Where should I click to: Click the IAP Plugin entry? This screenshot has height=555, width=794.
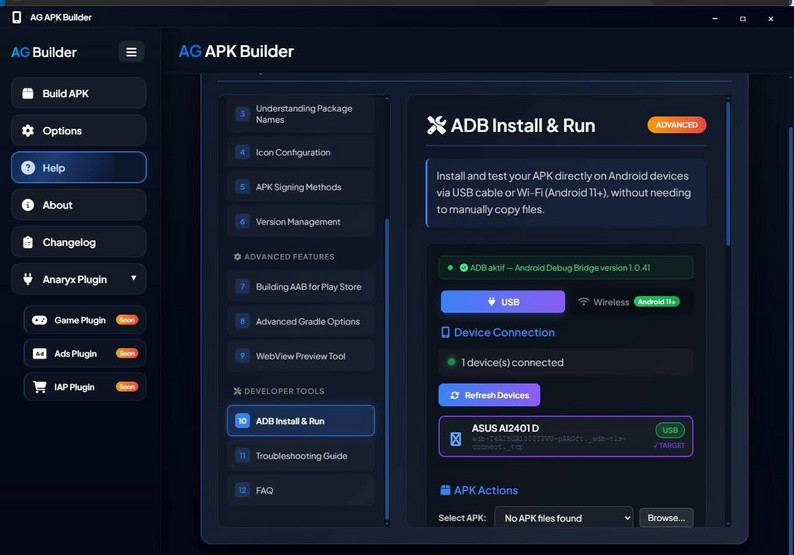coord(85,387)
